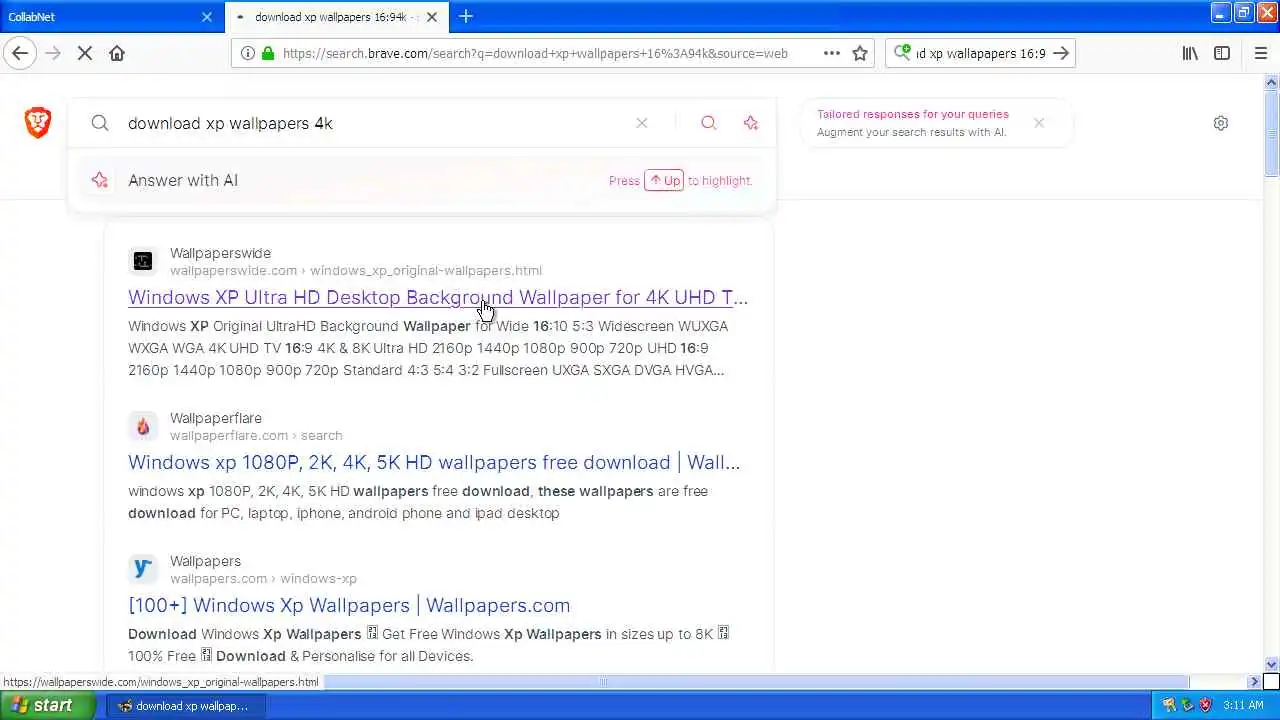The width and height of the screenshot is (1280, 720).
Task: Click the horizontal scrollbar right arrow
Action: pyautogui.click(x=1255, y=682)
